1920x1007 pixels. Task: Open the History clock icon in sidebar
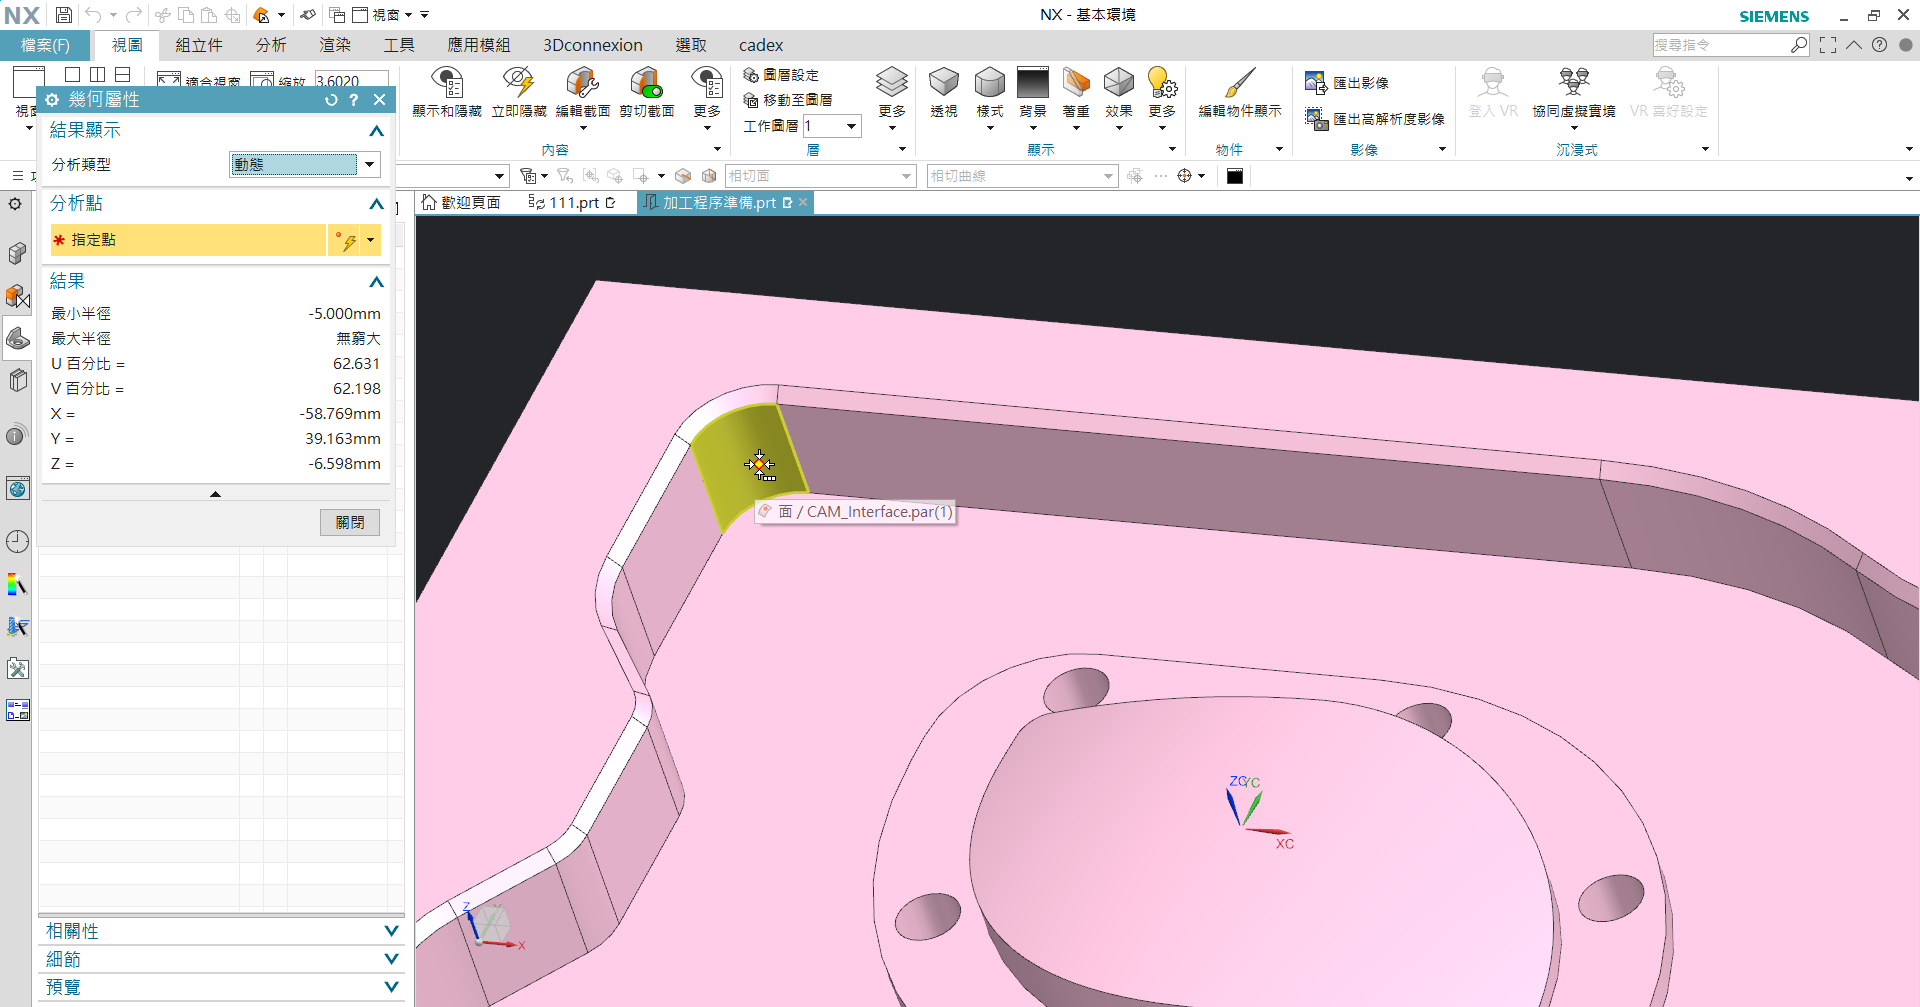pos(17,541)
